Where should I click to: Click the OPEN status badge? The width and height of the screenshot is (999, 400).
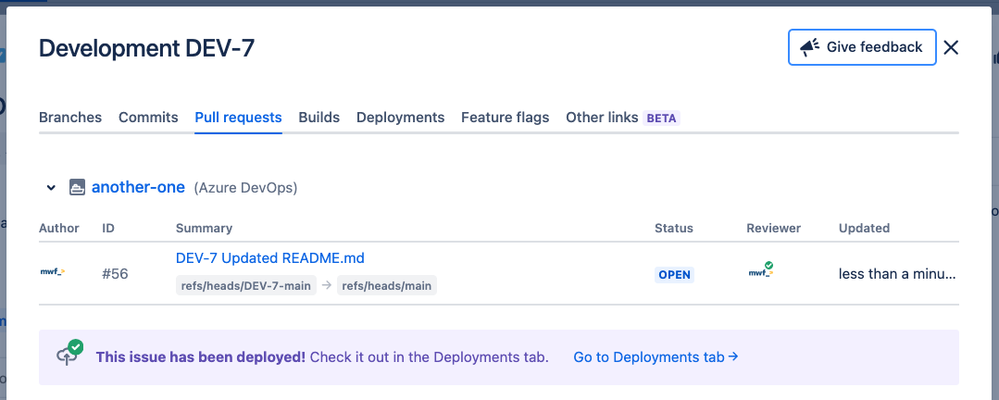coord(674,275)
